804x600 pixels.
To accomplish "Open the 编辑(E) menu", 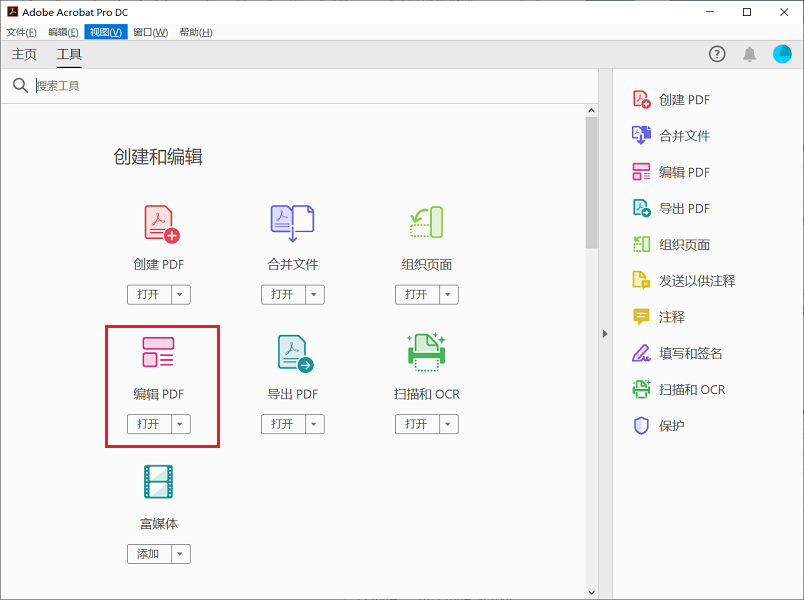I will [x=63, y=32].
